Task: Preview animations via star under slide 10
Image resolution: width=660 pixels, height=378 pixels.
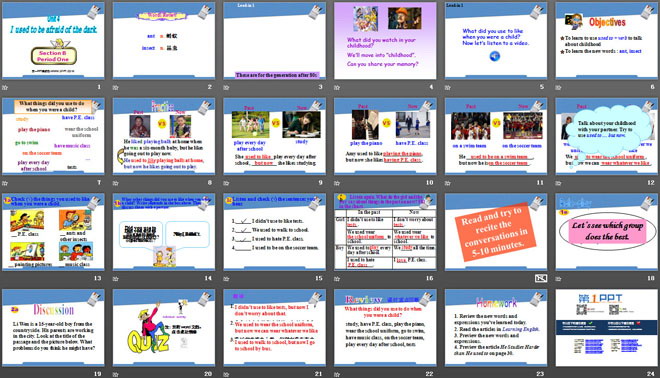Action: 337,183
